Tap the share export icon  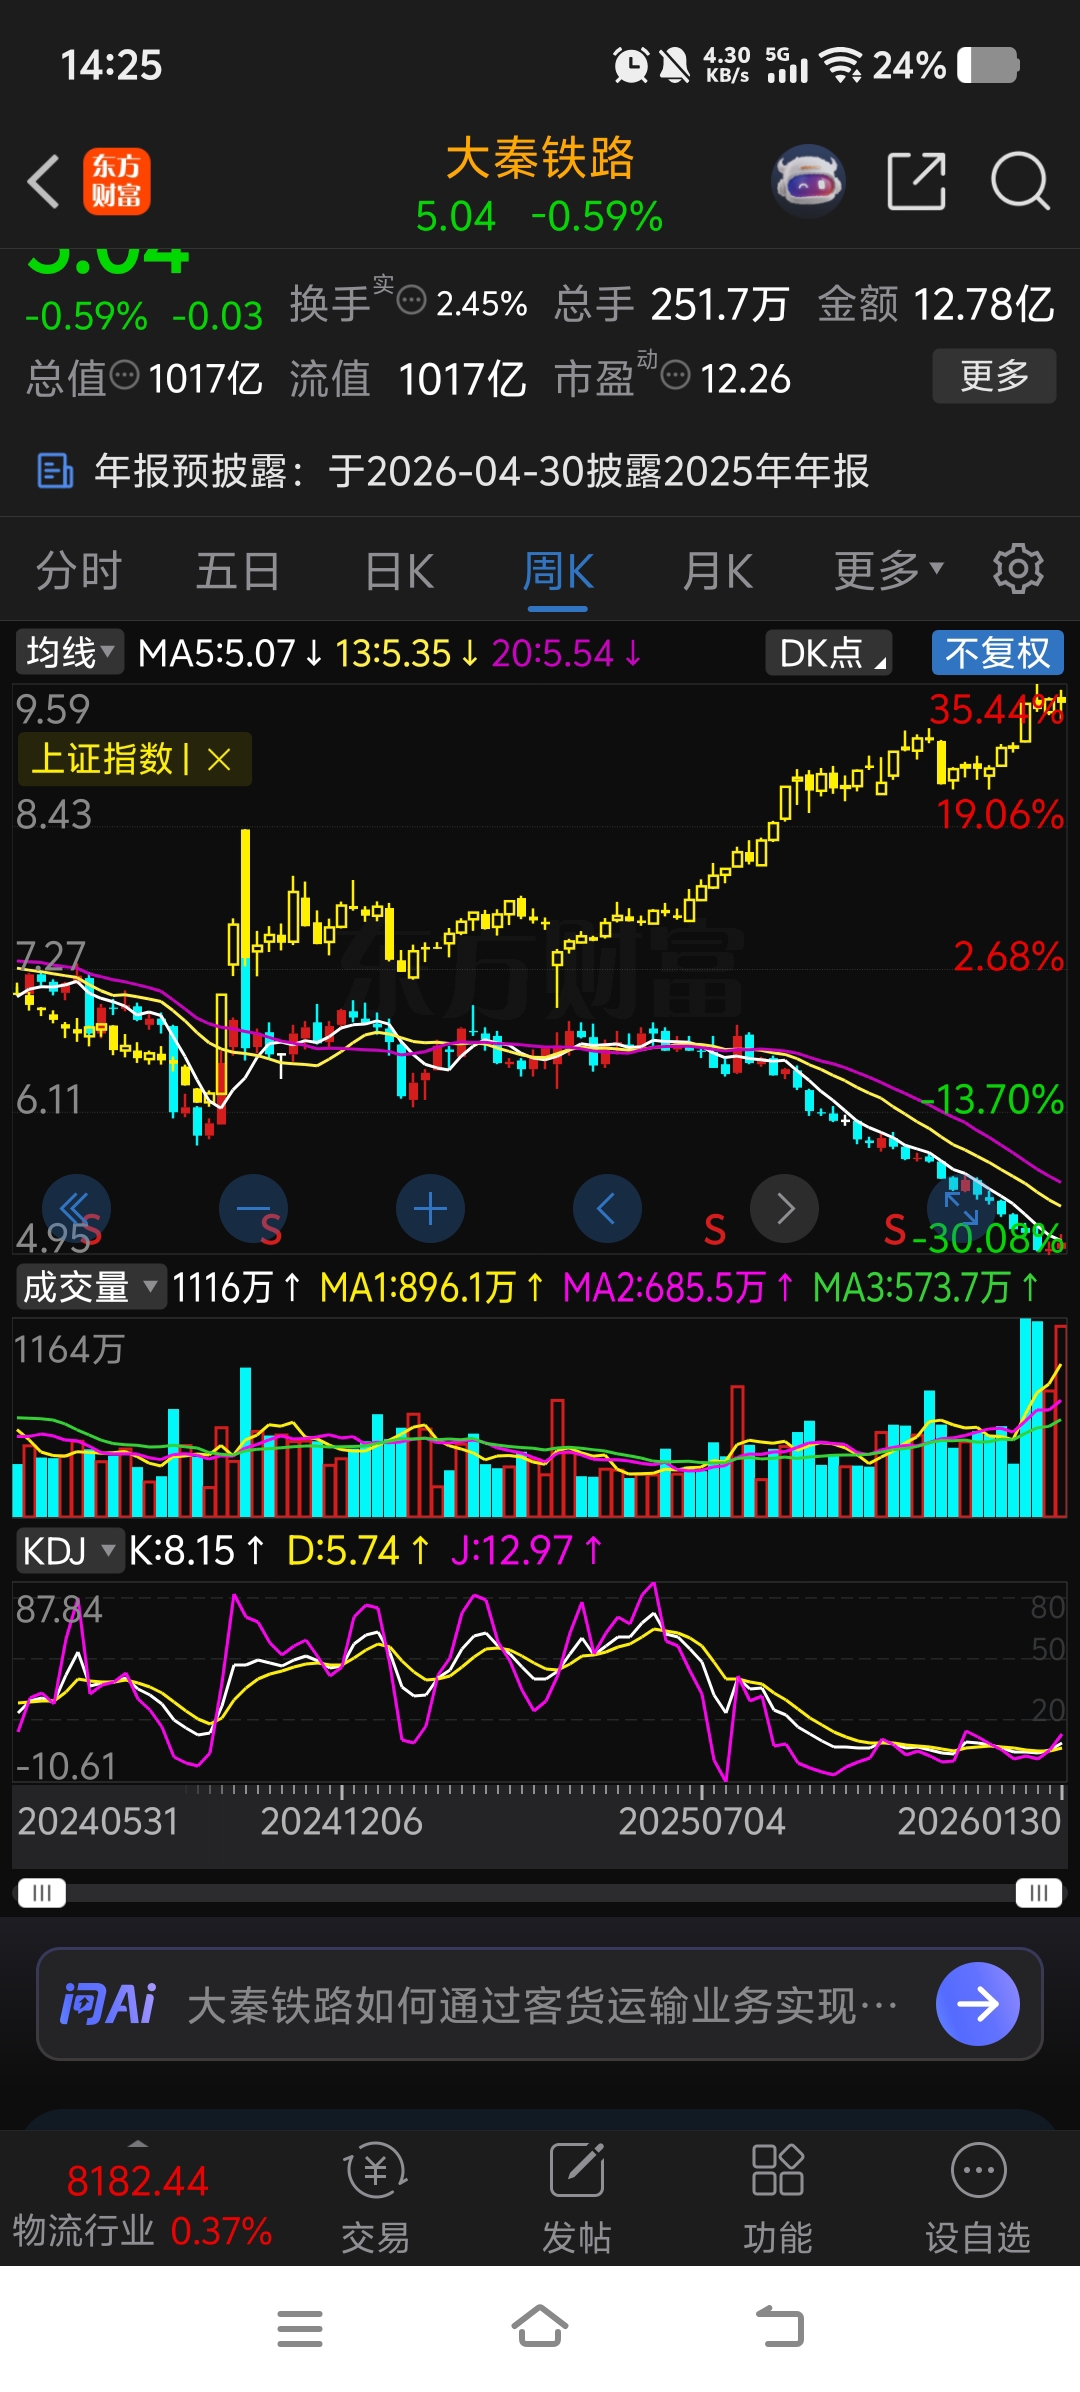[917, 182]
